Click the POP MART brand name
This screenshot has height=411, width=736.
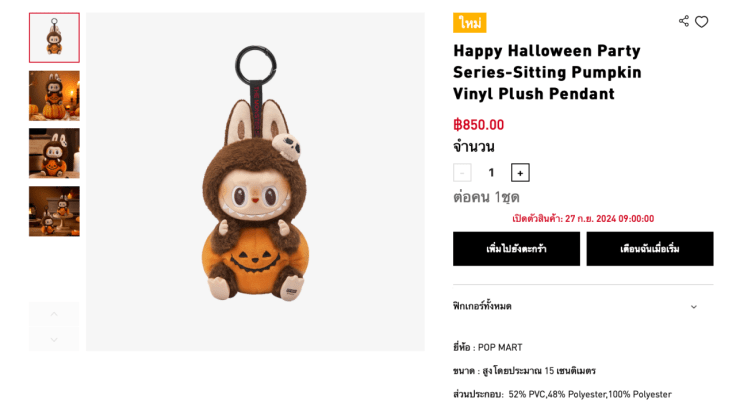500,347
